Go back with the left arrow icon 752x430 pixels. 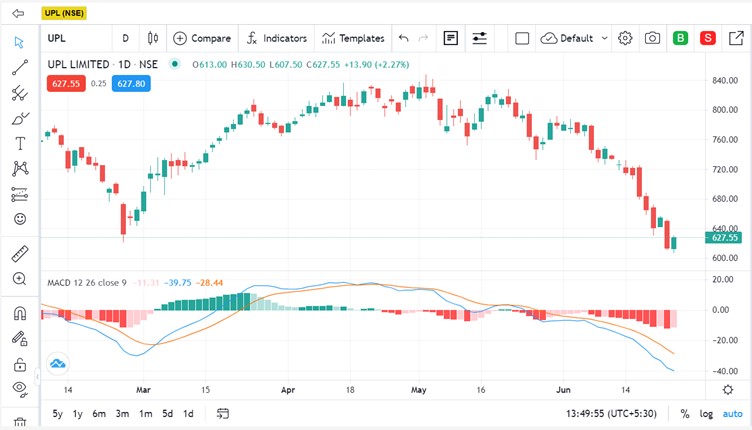[18, 13]
